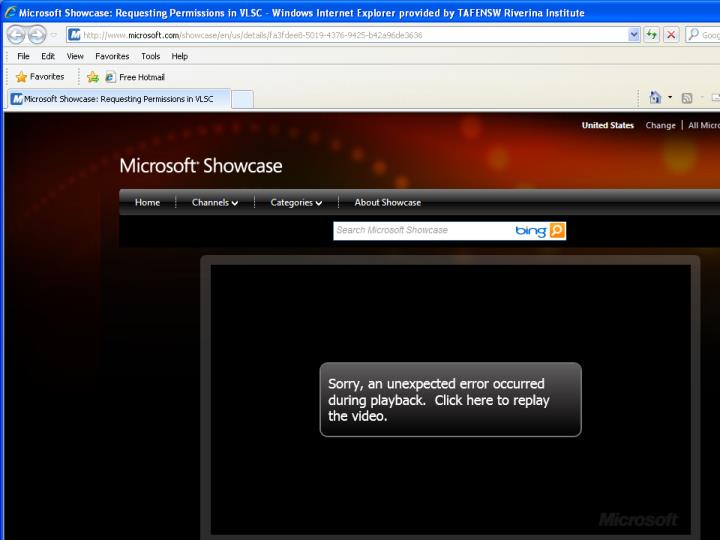Expand the address bar history dropdown
The image size is (720, 540).
pos(634,34)
